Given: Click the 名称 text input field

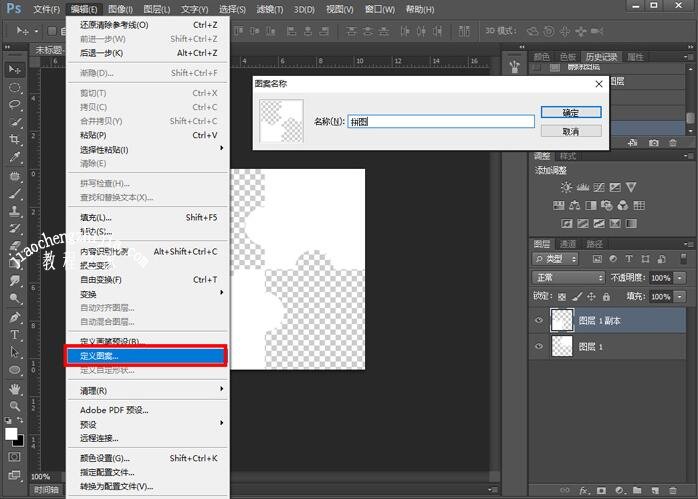Looking at the screenshot, I should 440,121.
